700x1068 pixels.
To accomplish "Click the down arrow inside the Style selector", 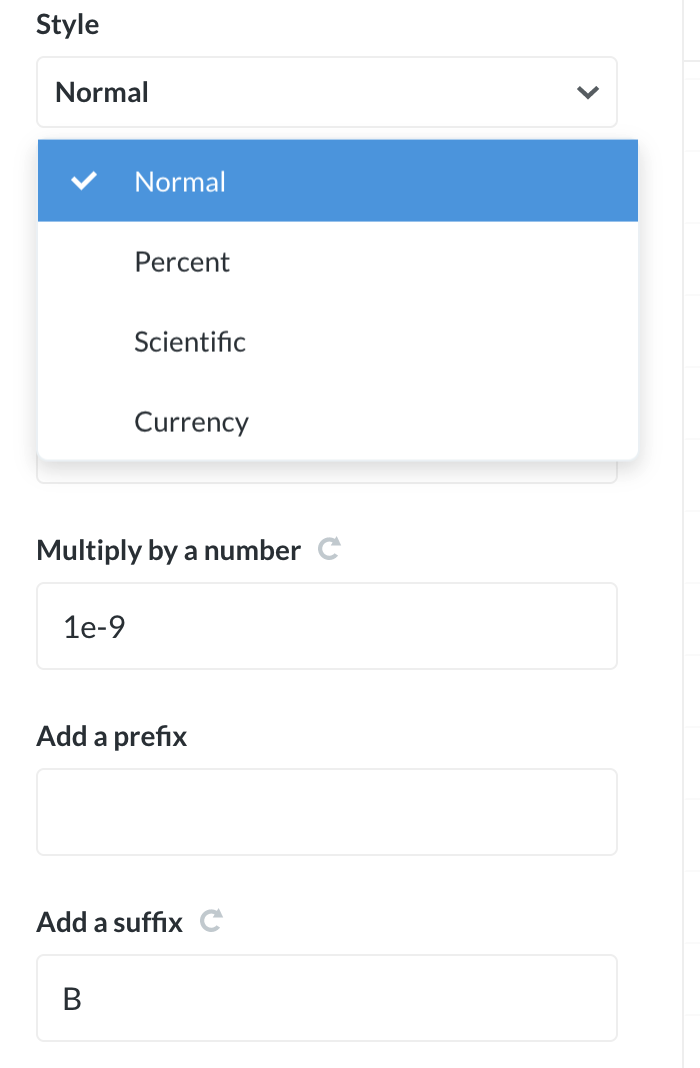I will coord(588,91).
